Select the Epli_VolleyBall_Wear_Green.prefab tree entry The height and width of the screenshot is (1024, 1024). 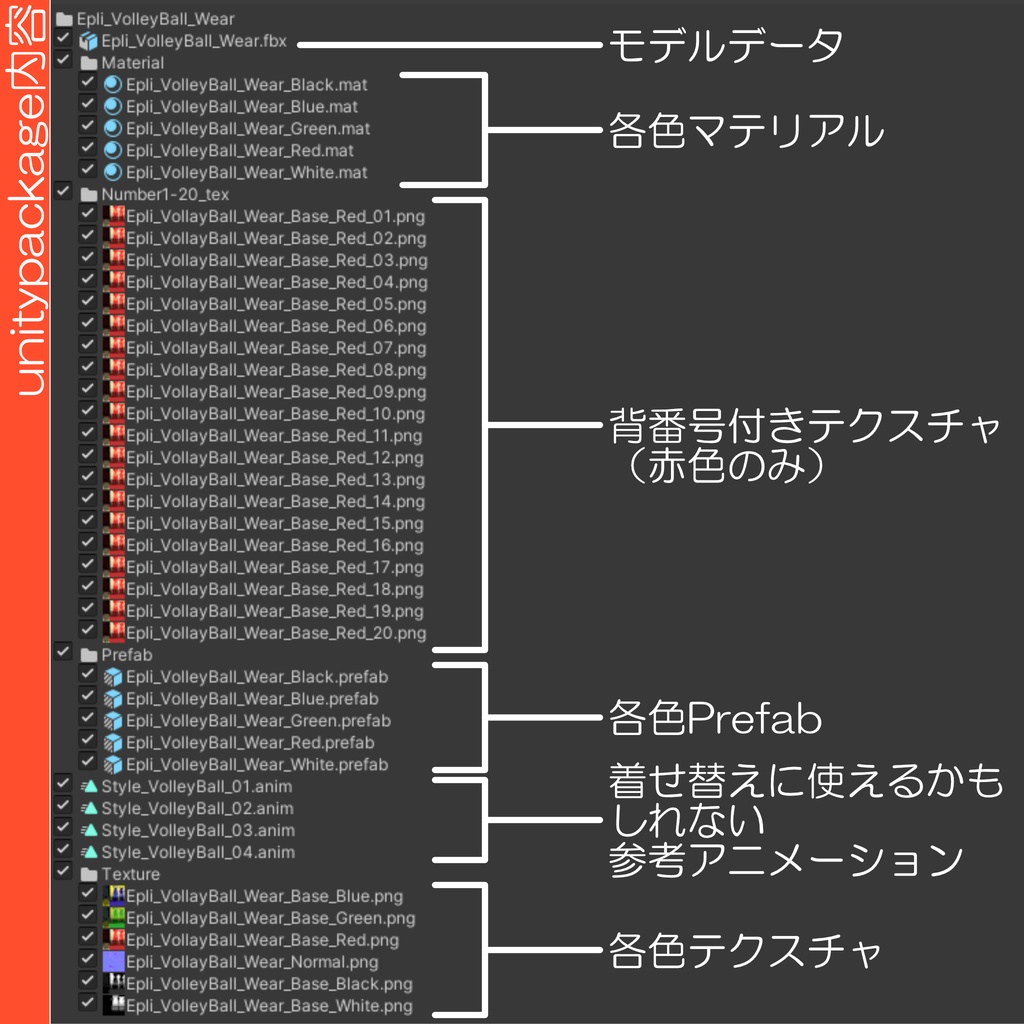tap(250, 720)
